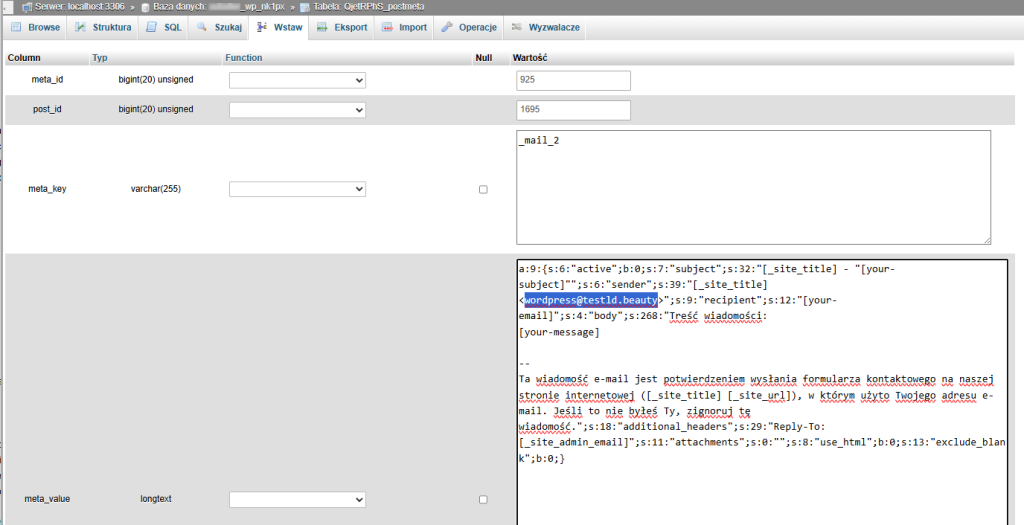Viewport: 1024px width, 525px height.
Task: Click the server icon in breadcrumb
Action: [27, 7]
